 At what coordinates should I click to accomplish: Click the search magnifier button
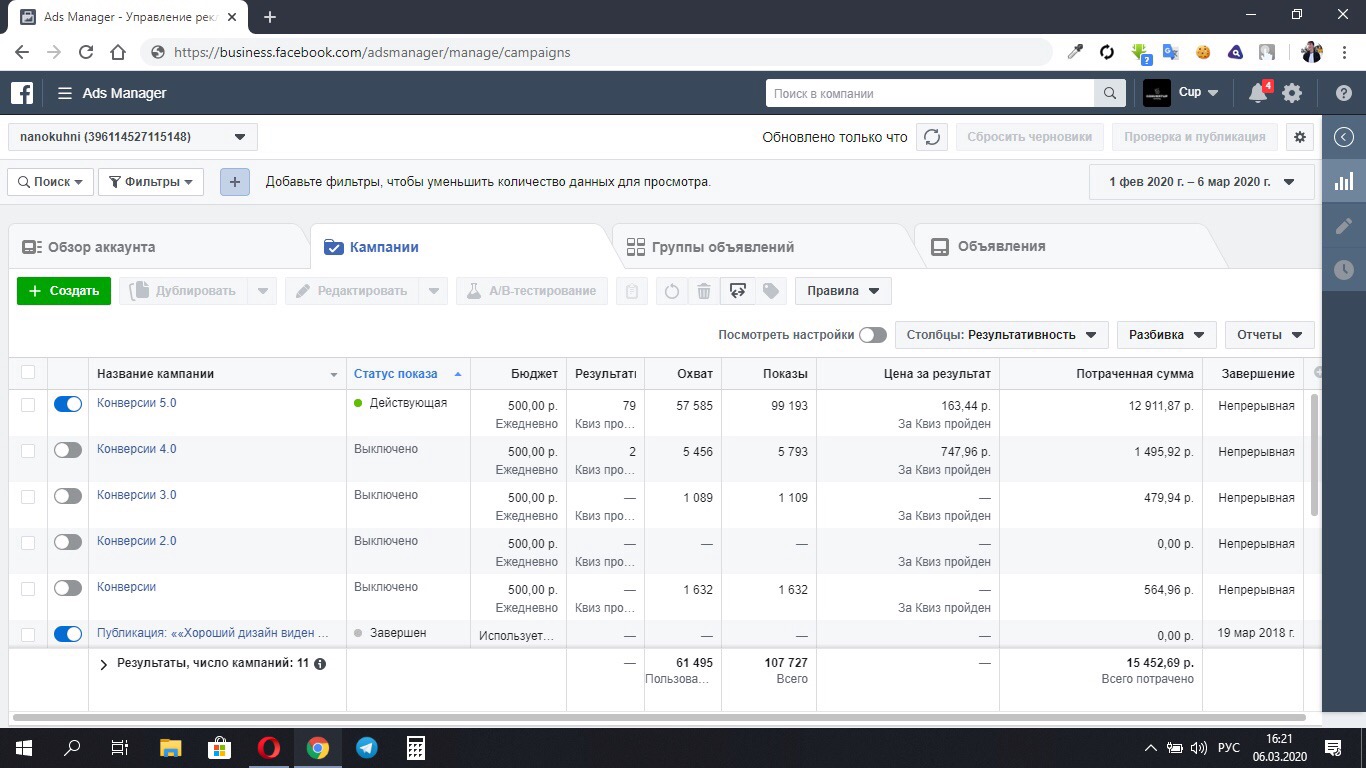tap(1109, 93)
